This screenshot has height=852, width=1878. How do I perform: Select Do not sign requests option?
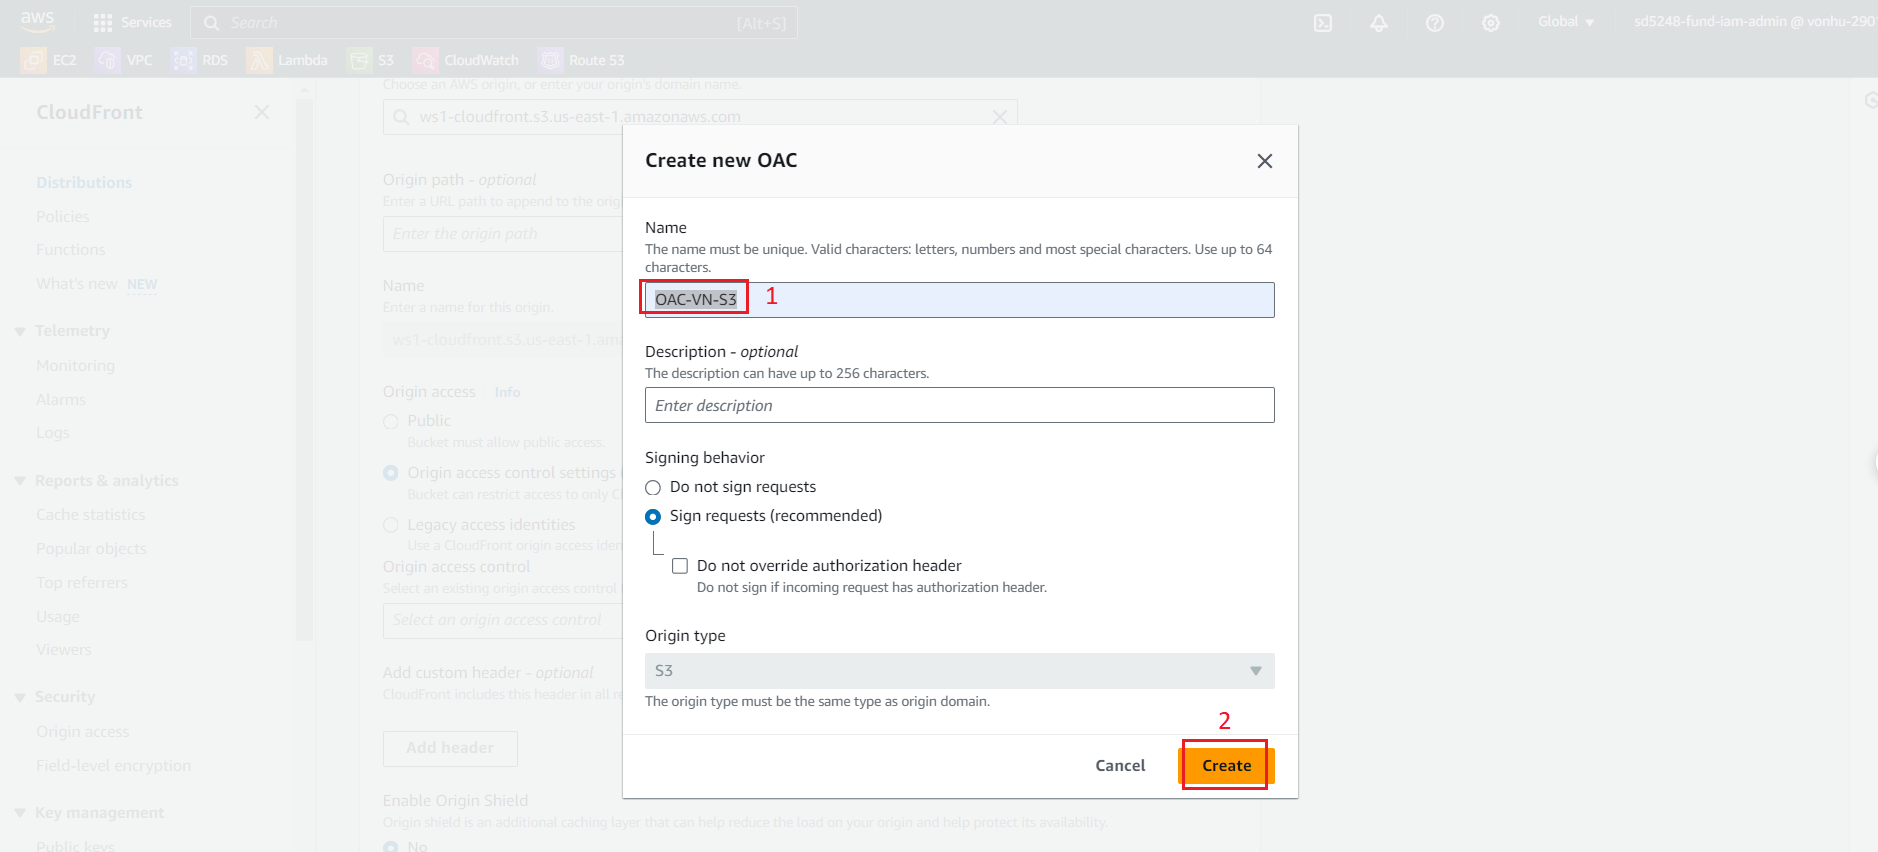point(653,488)
